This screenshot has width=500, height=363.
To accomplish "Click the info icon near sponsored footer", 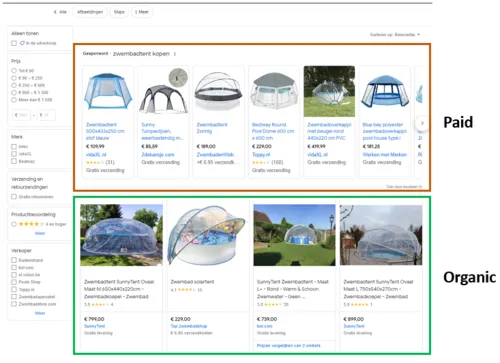I will 420,187.
